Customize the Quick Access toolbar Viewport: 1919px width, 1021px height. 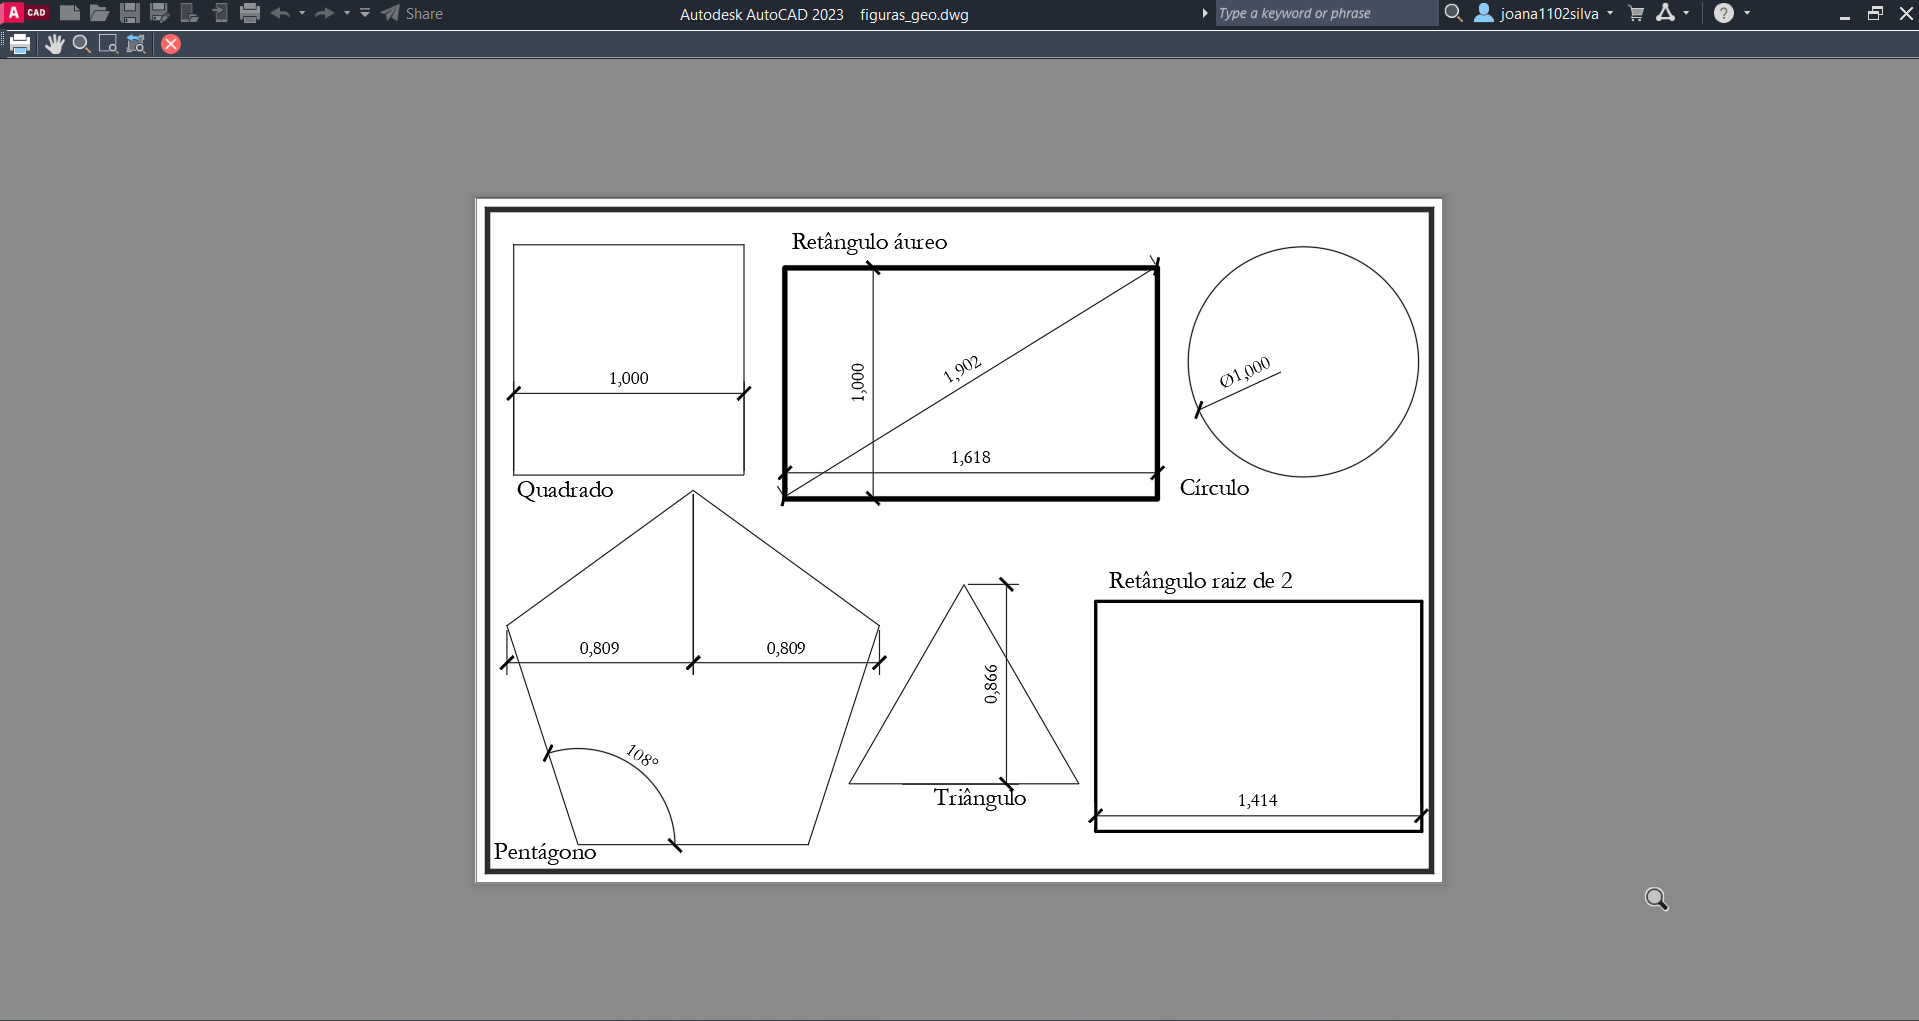coord(365,13)
